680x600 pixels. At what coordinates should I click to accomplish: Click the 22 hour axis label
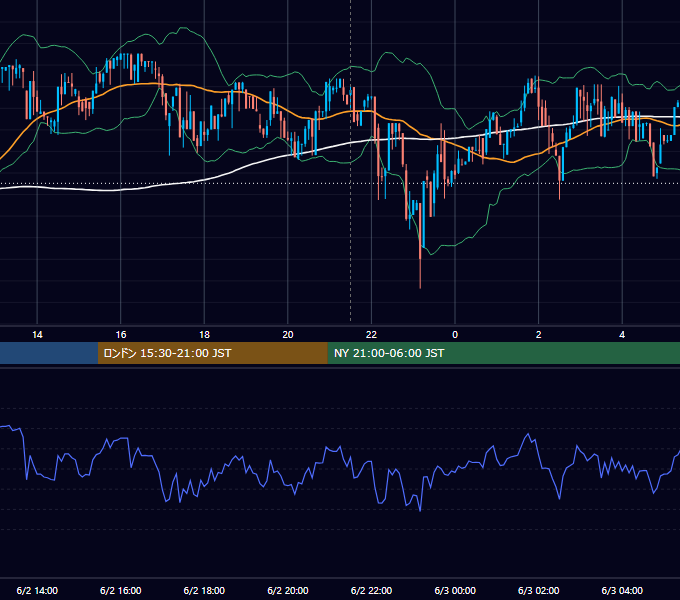tap(371, 335)
